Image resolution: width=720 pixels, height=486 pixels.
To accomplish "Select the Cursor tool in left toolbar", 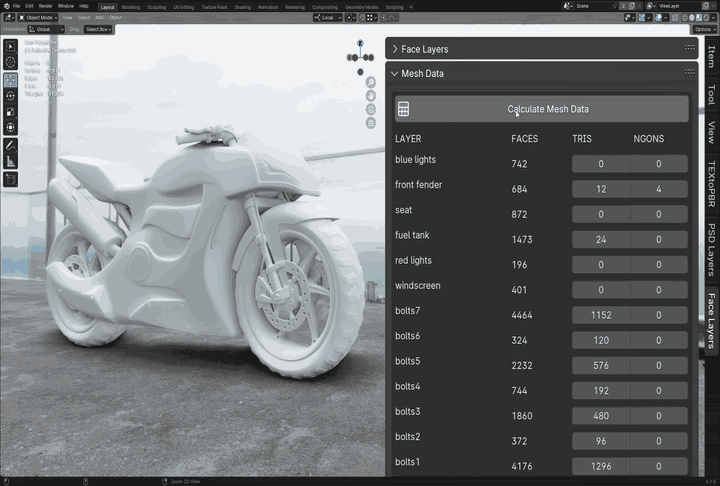I will (x=11, y=62).
